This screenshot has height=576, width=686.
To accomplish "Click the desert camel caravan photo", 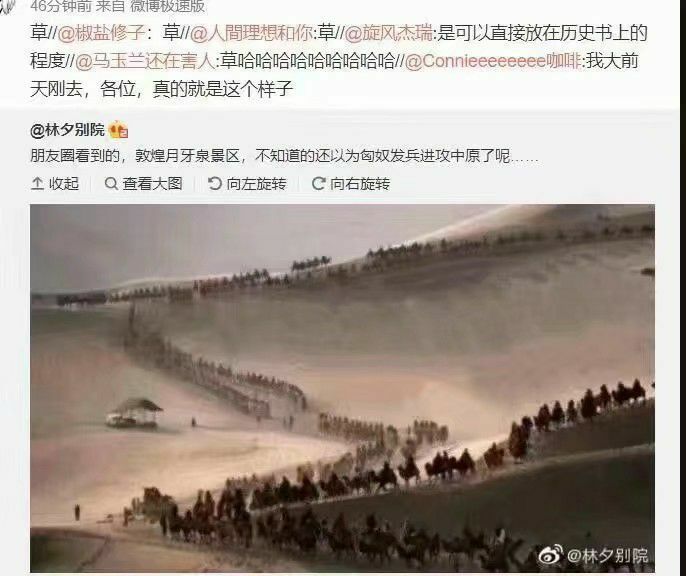I will pyautogui.click(x=343, y=388).
